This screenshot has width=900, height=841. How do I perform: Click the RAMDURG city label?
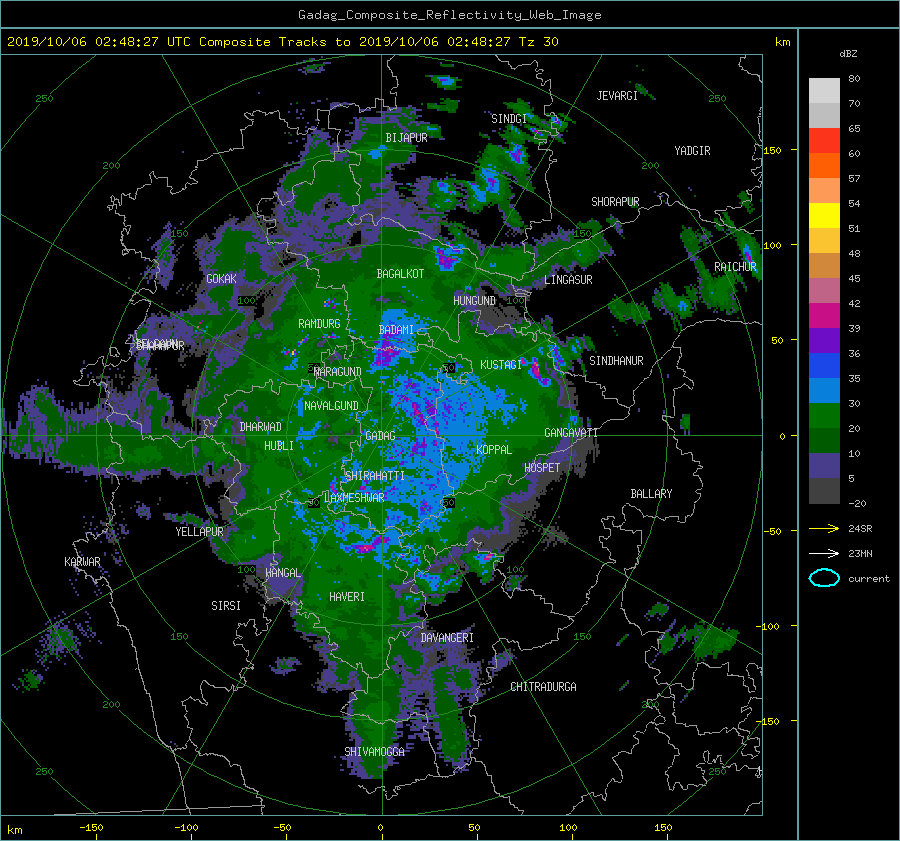click(319, 324)
